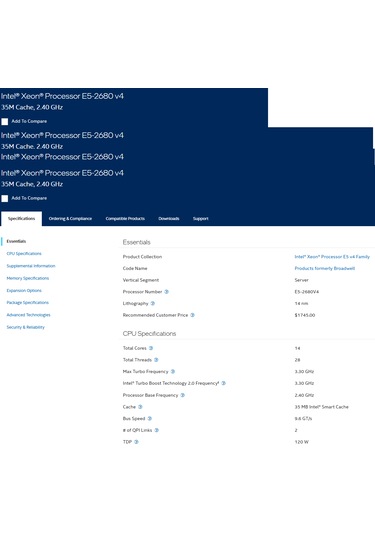Go to Supplemental Information in the sidebar
This screenshot has width=375, height=535.
pyautogui.click(x=31, y=266)
